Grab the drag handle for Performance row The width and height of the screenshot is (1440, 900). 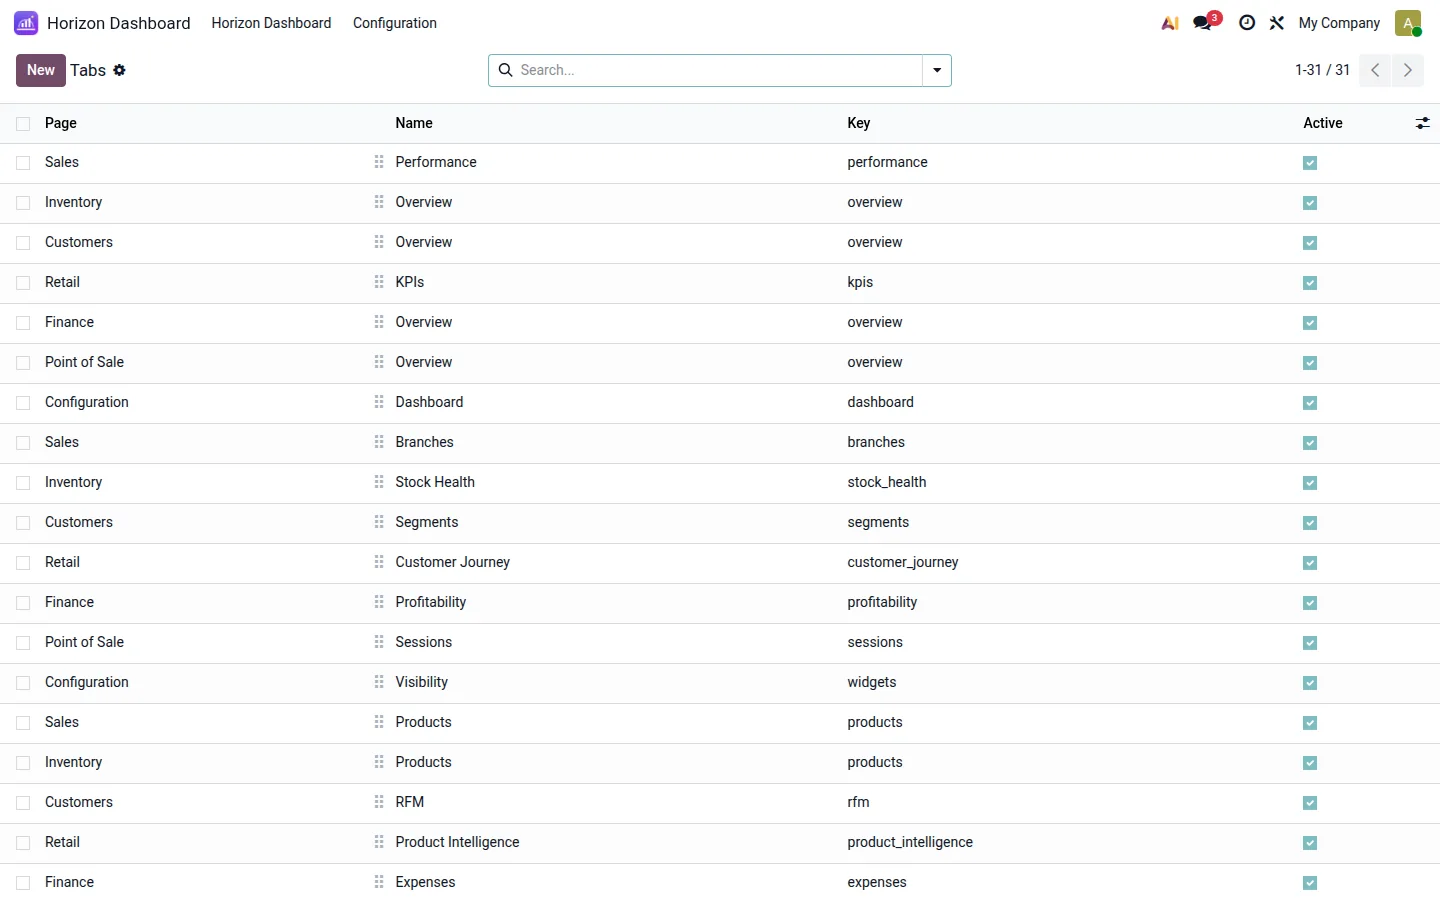pos(379,162)
